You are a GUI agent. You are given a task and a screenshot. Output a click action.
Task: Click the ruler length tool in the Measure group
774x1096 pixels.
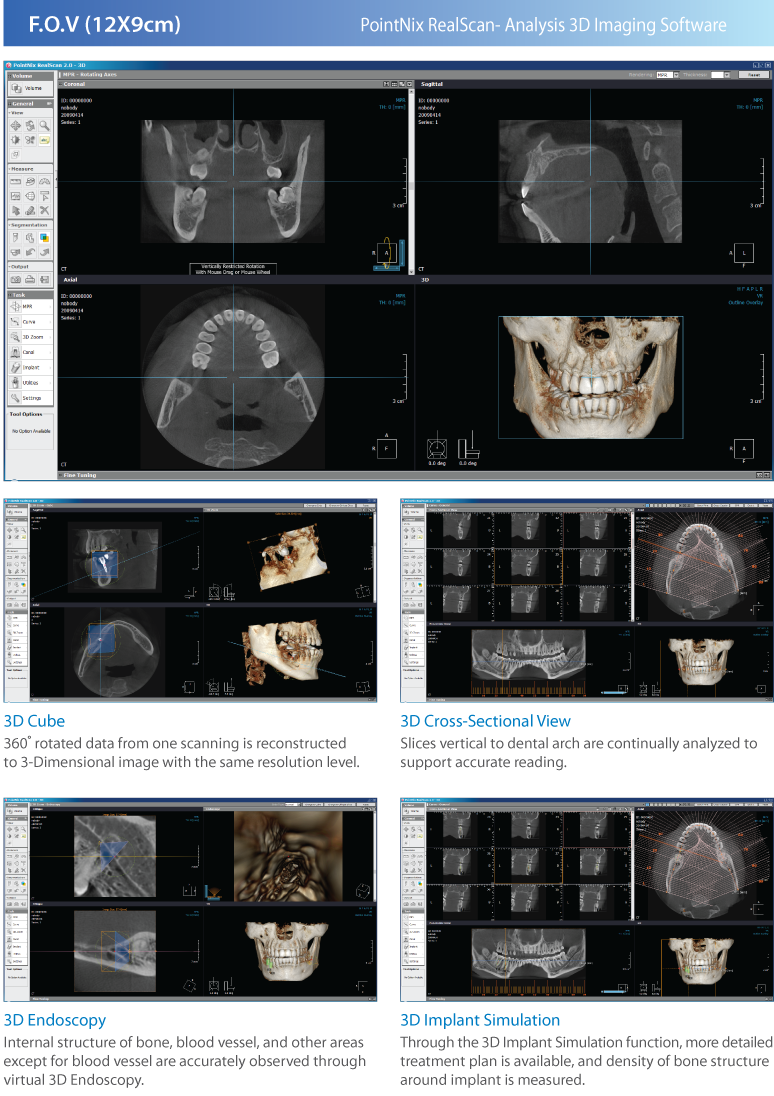[15, 182]
